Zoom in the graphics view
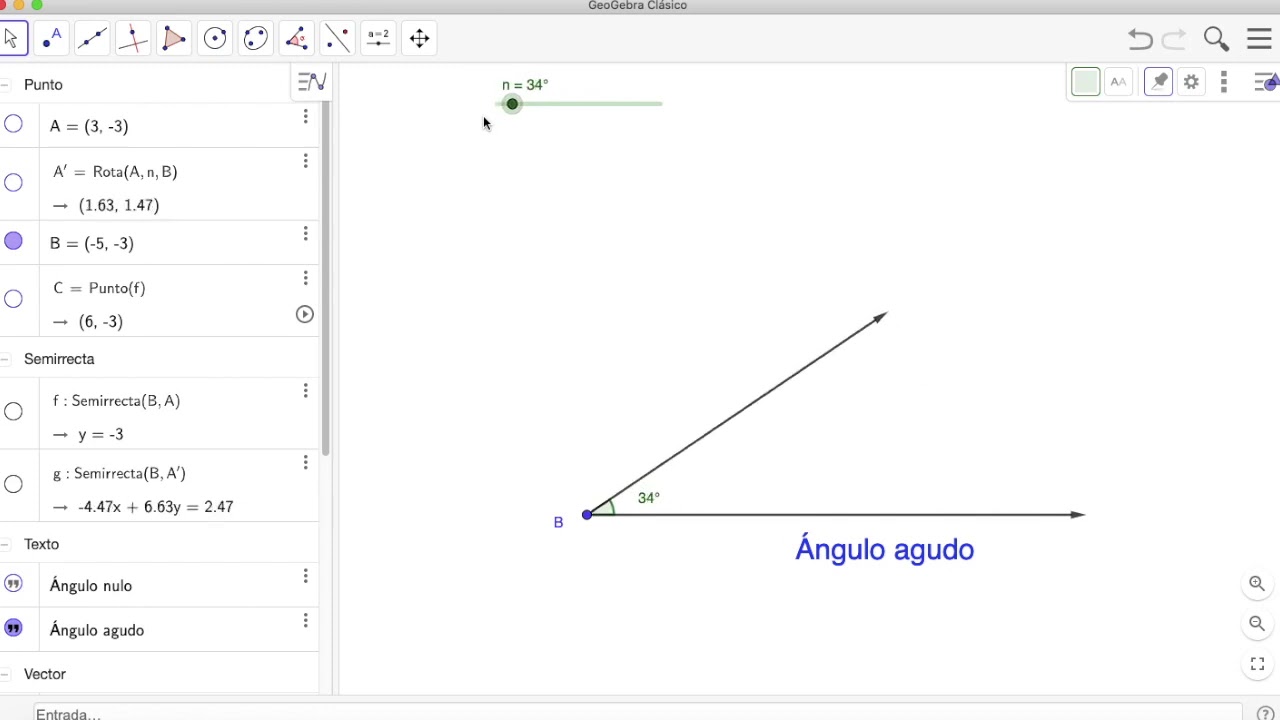1280x720 pixels. pos(1257,584)
